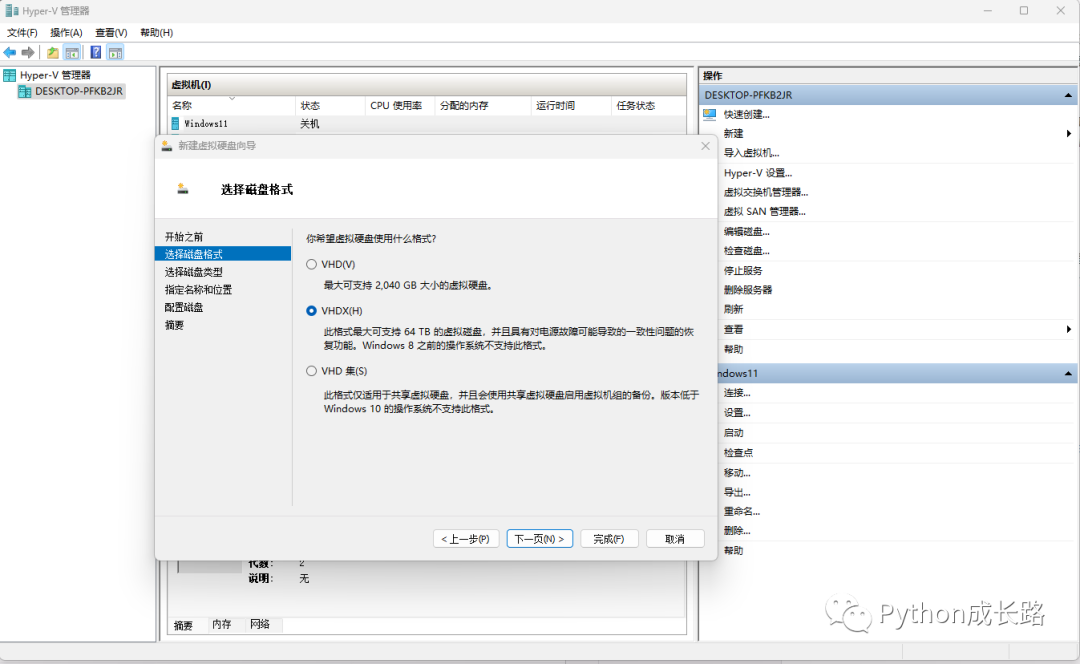Image resolution: width=1080 pixels, height=664 pixels.
Task: Collapse the DESKTOP-PFKB2JR actions section
Action: point(1068,95)
